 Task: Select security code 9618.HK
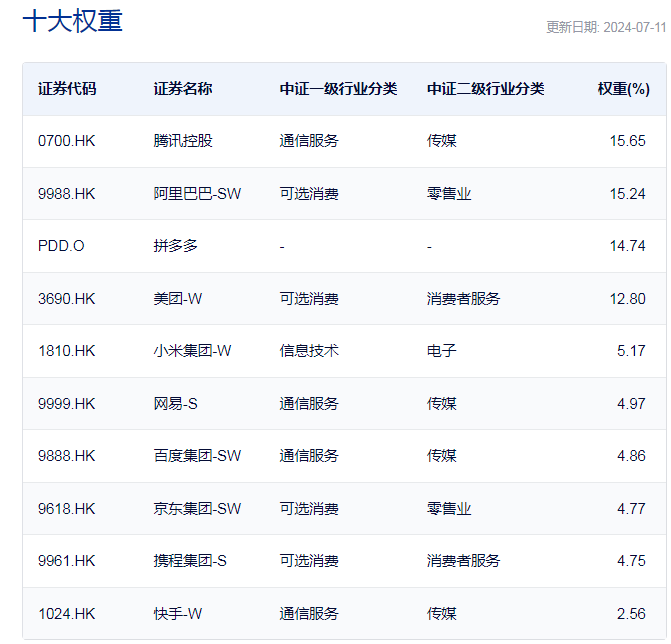(66, 509)
